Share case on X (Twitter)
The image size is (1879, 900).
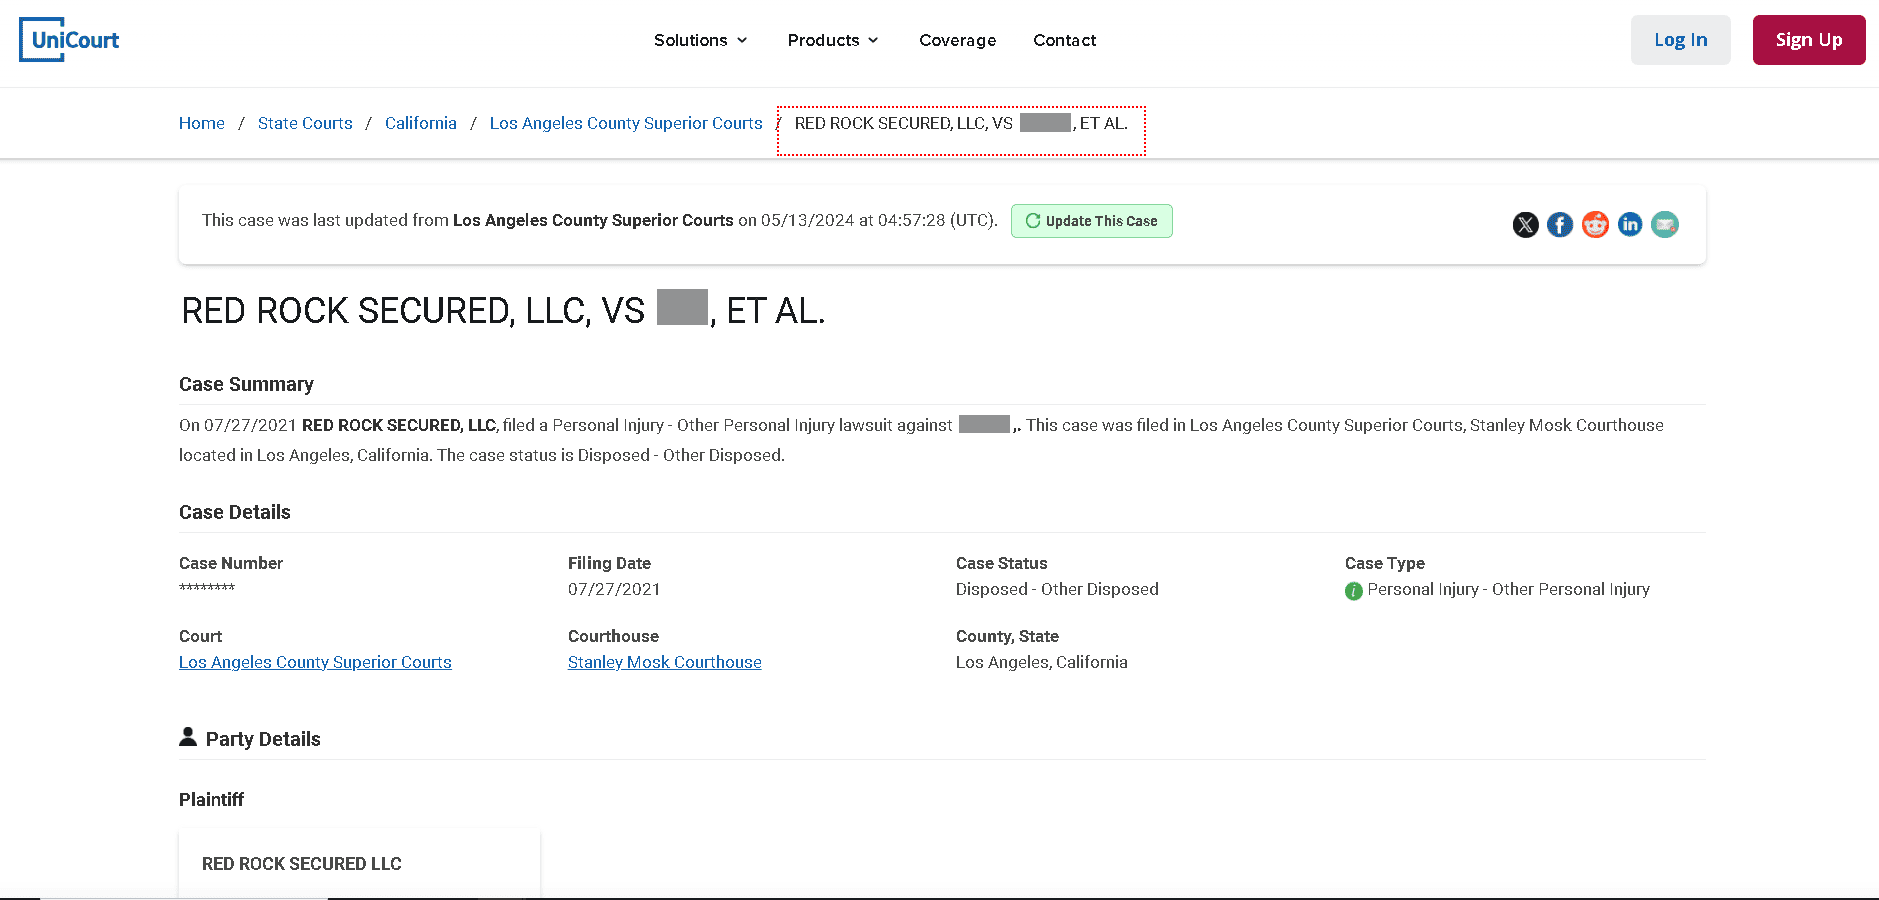click(1525, 225)
